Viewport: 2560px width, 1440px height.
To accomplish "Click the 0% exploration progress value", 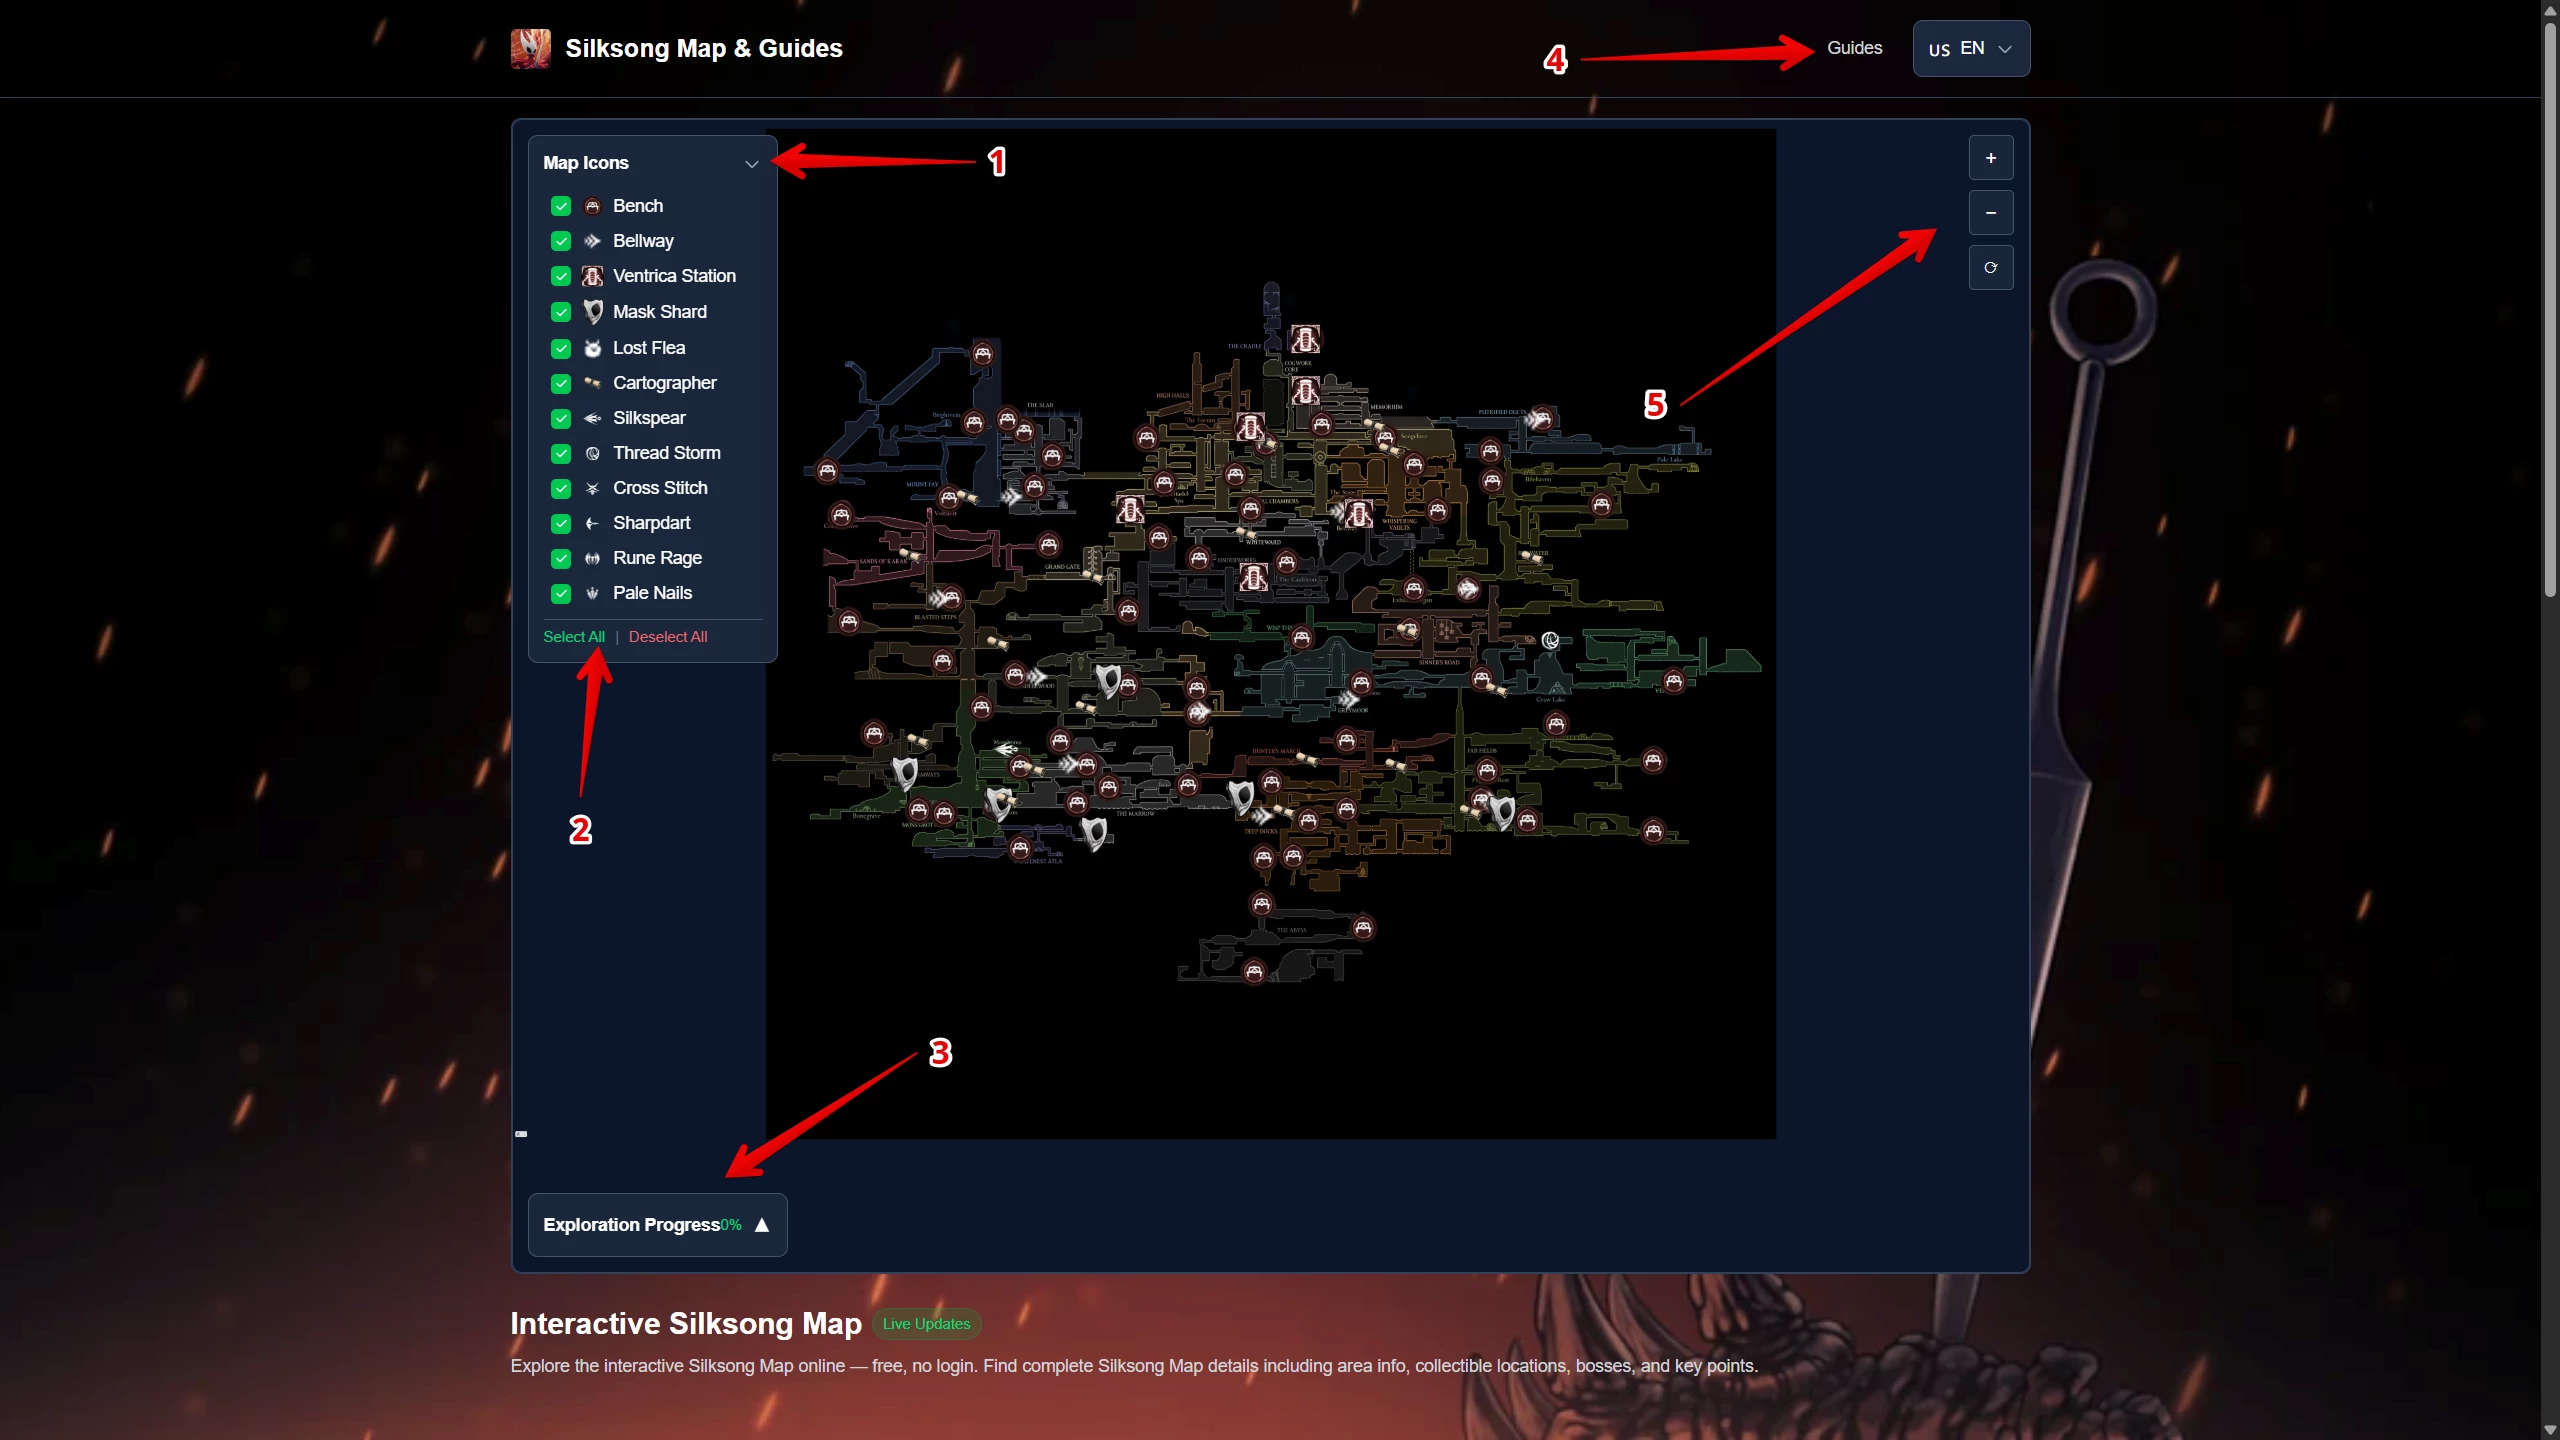I will (x=731, y=1225).
